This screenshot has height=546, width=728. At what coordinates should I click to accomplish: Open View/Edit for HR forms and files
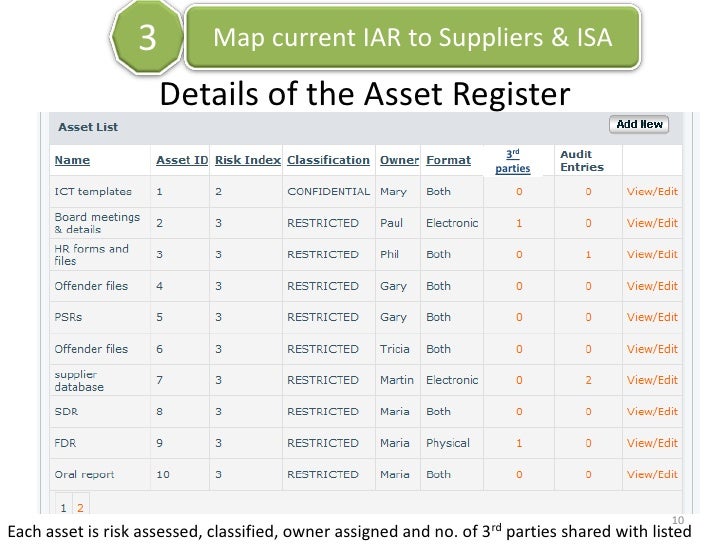651,255
